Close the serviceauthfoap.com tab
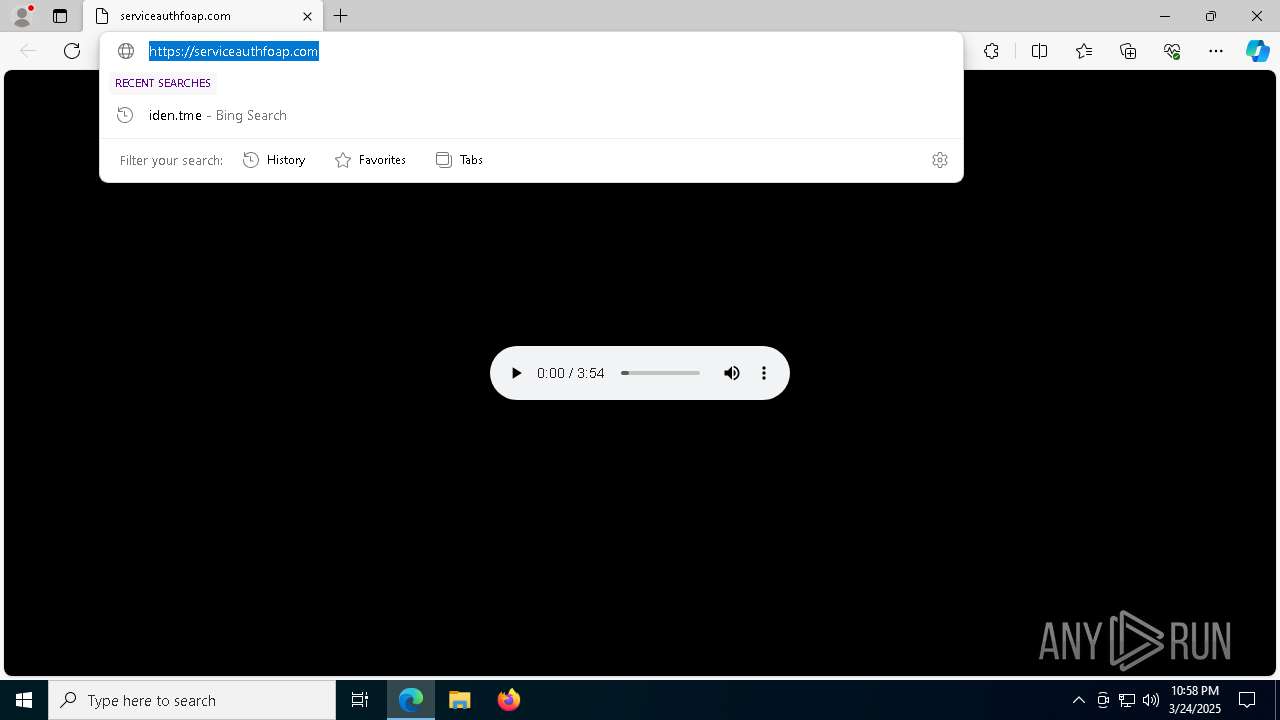The height and width of the screenshot is (720, 1280). (x=307, y=16)
